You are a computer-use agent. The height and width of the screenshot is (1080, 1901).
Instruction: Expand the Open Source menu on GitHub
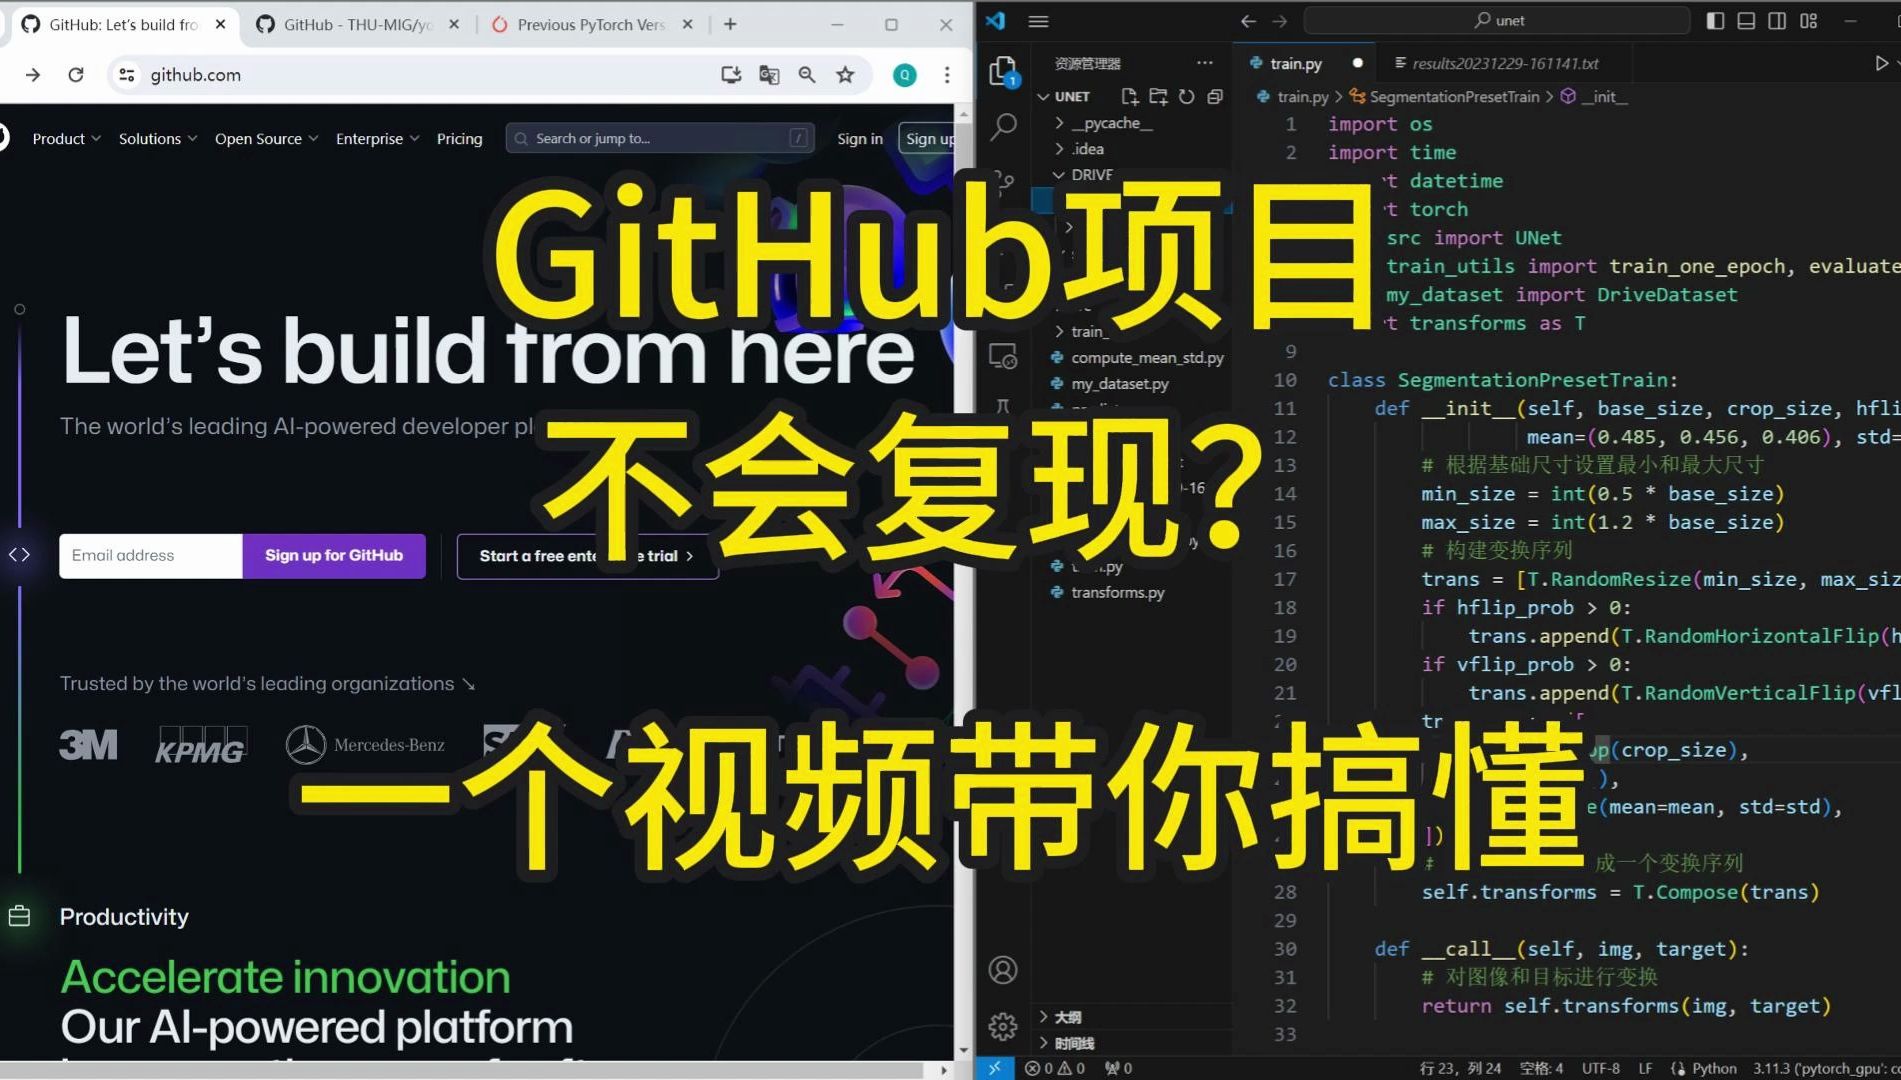(x=266, y=139)
